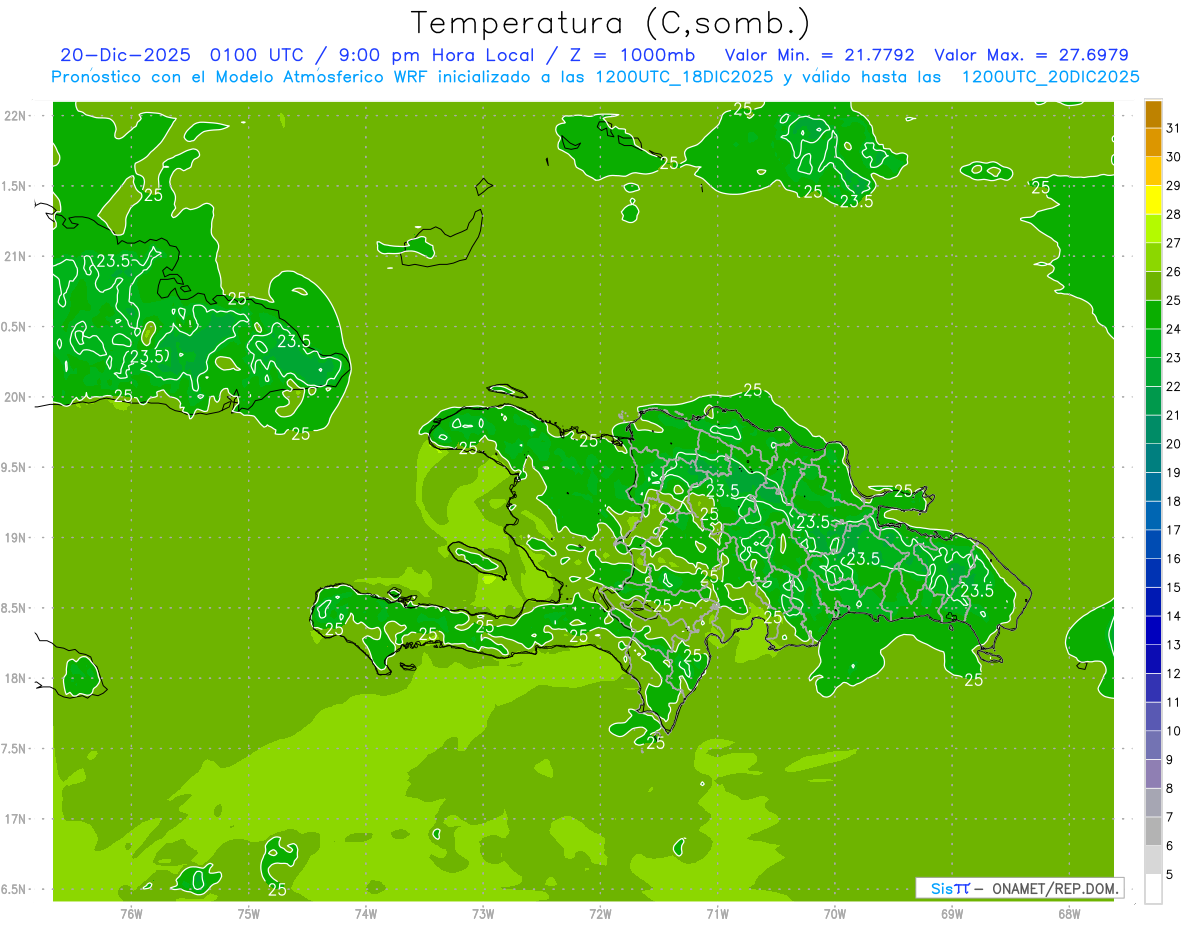Click the 20N latitude axis label
Image resolution: width=1200 pixels, height=927 pixels.
point(16,397)
